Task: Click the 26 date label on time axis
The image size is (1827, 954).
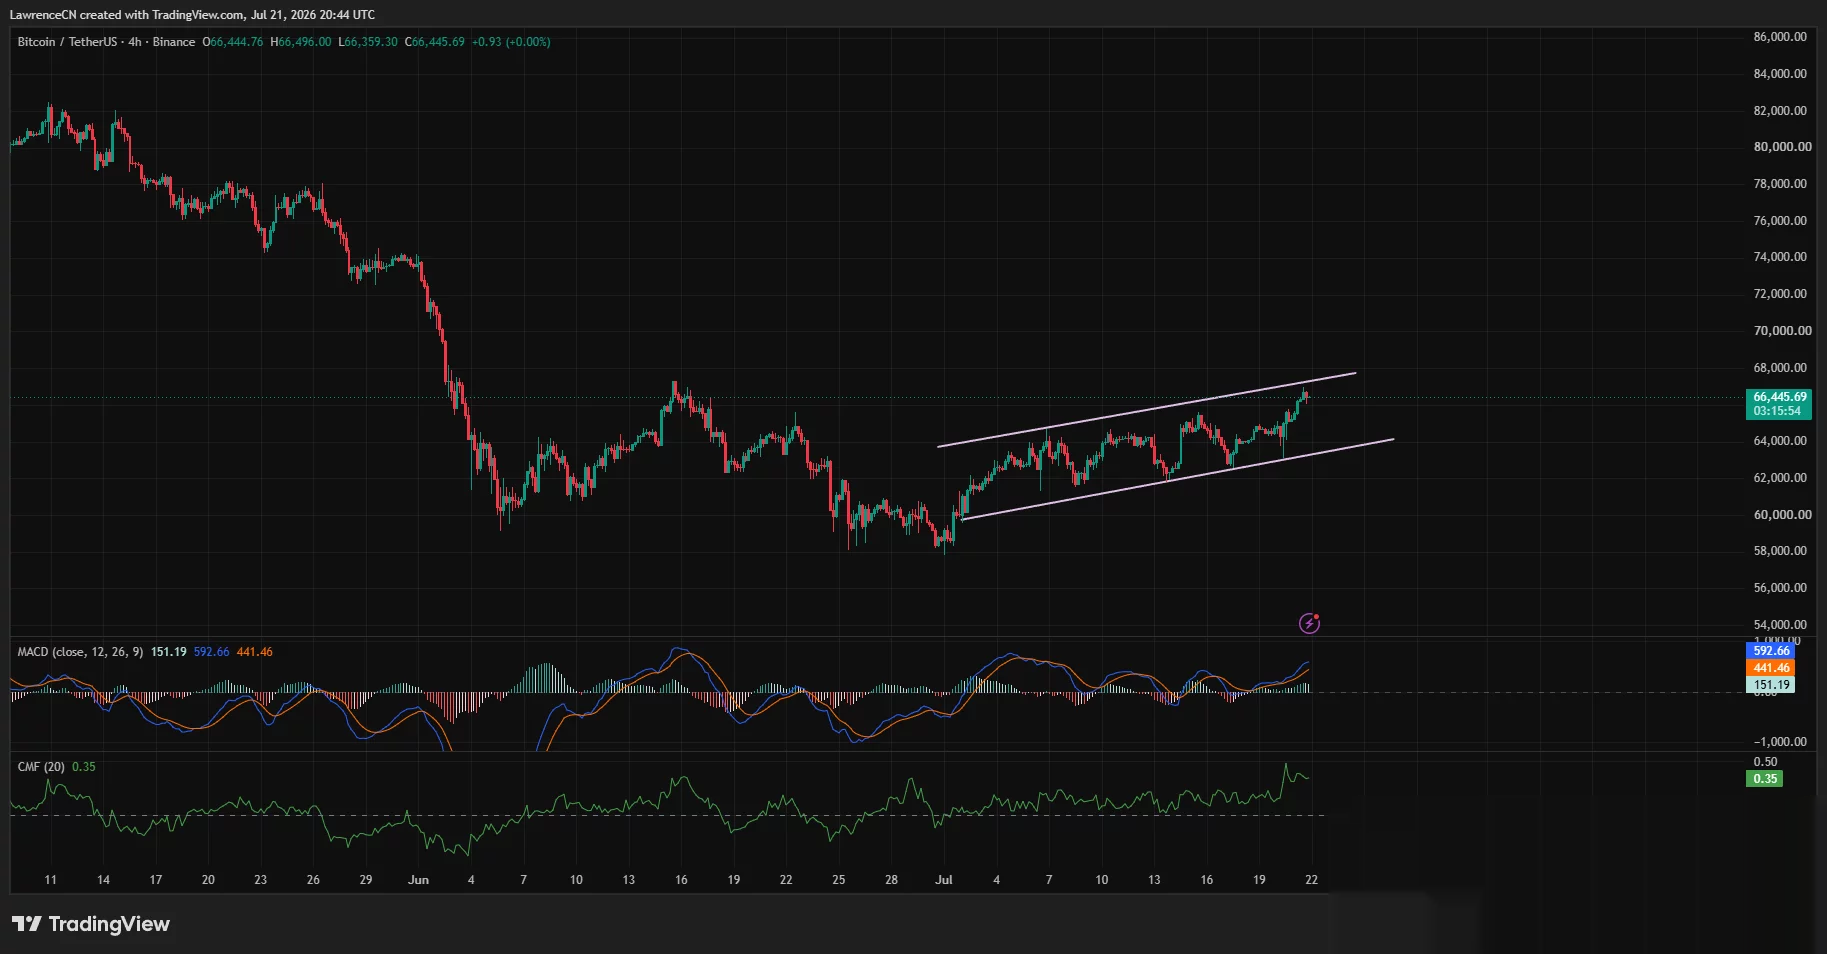Action: 313,880
